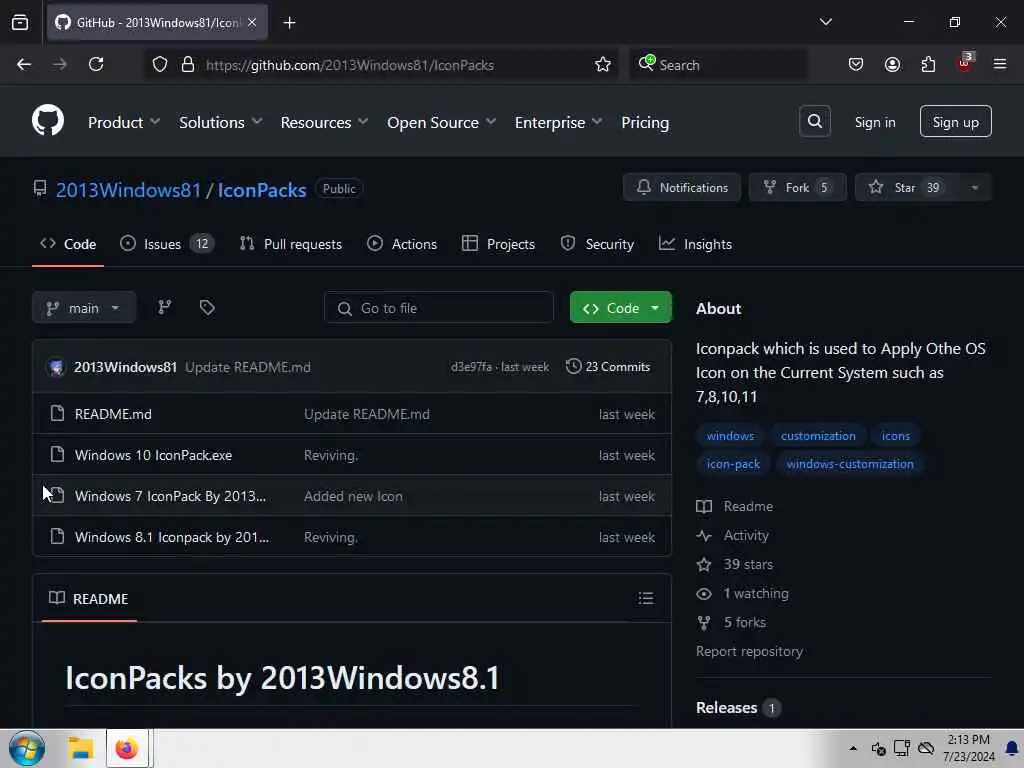Open the README outline list icon
The image size is (1024, 768).
(645, 598)
